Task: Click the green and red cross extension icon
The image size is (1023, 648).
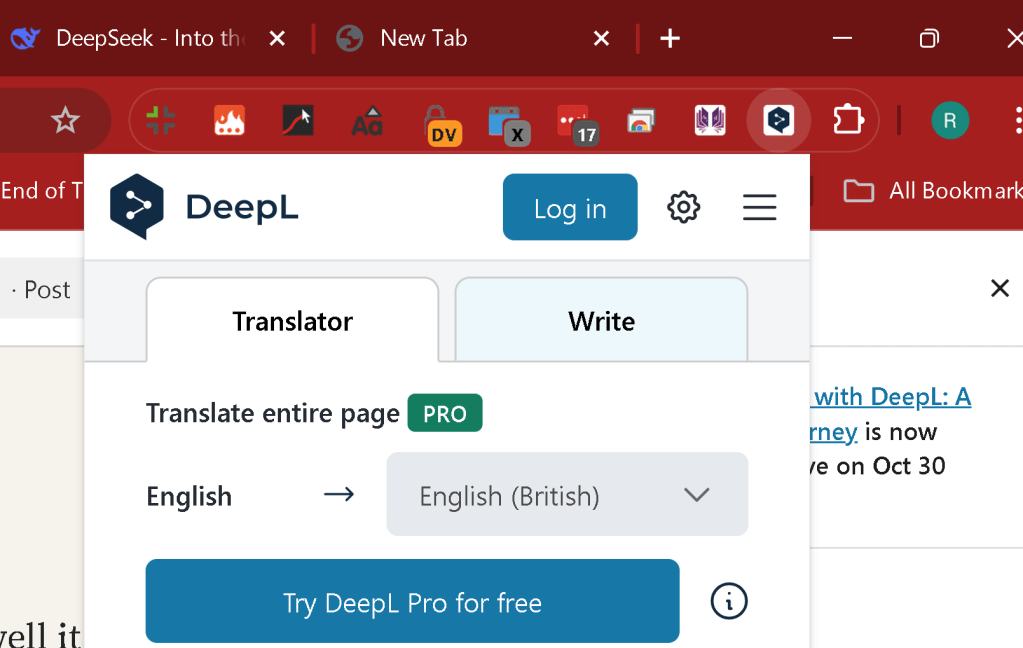Action: click(x=160, y=120)
